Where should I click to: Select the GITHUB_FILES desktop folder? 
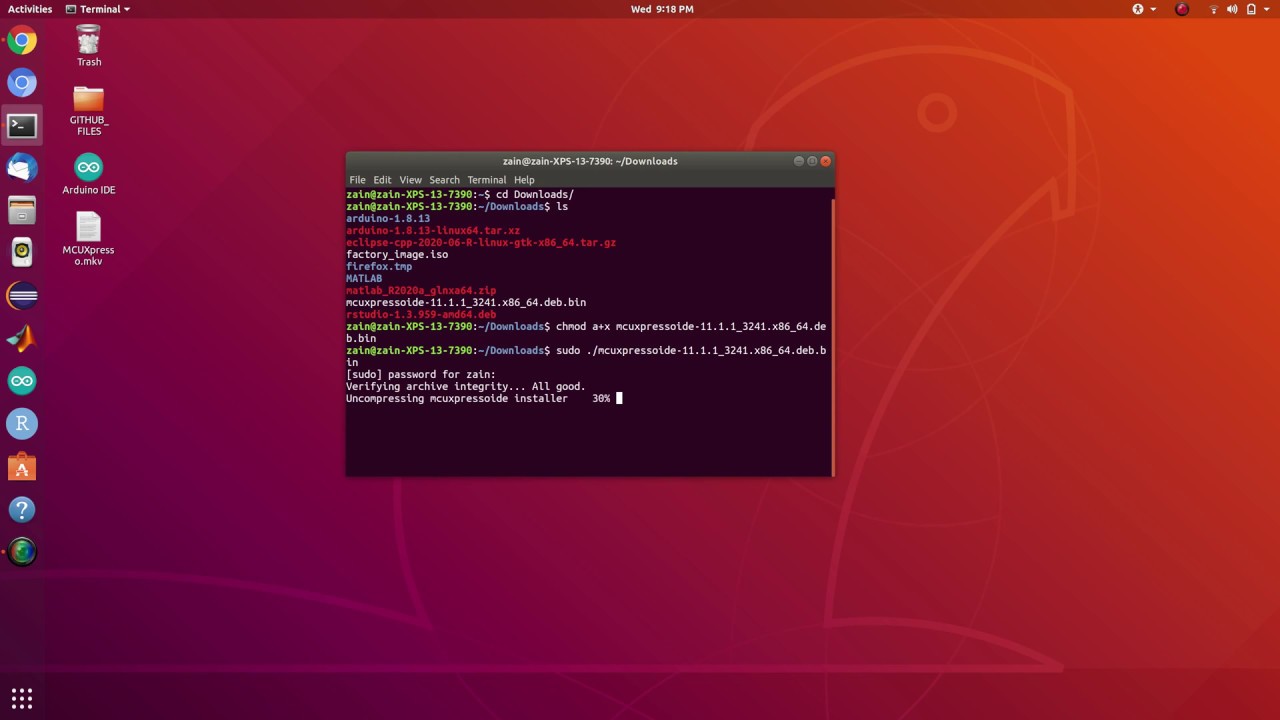coord(89,111)
